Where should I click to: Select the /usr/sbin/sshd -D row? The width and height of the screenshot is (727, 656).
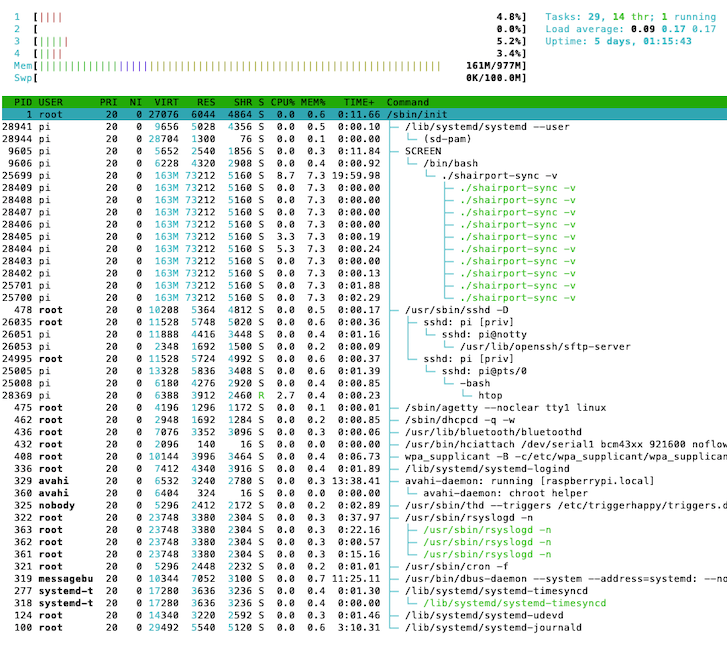click(364, 310)
